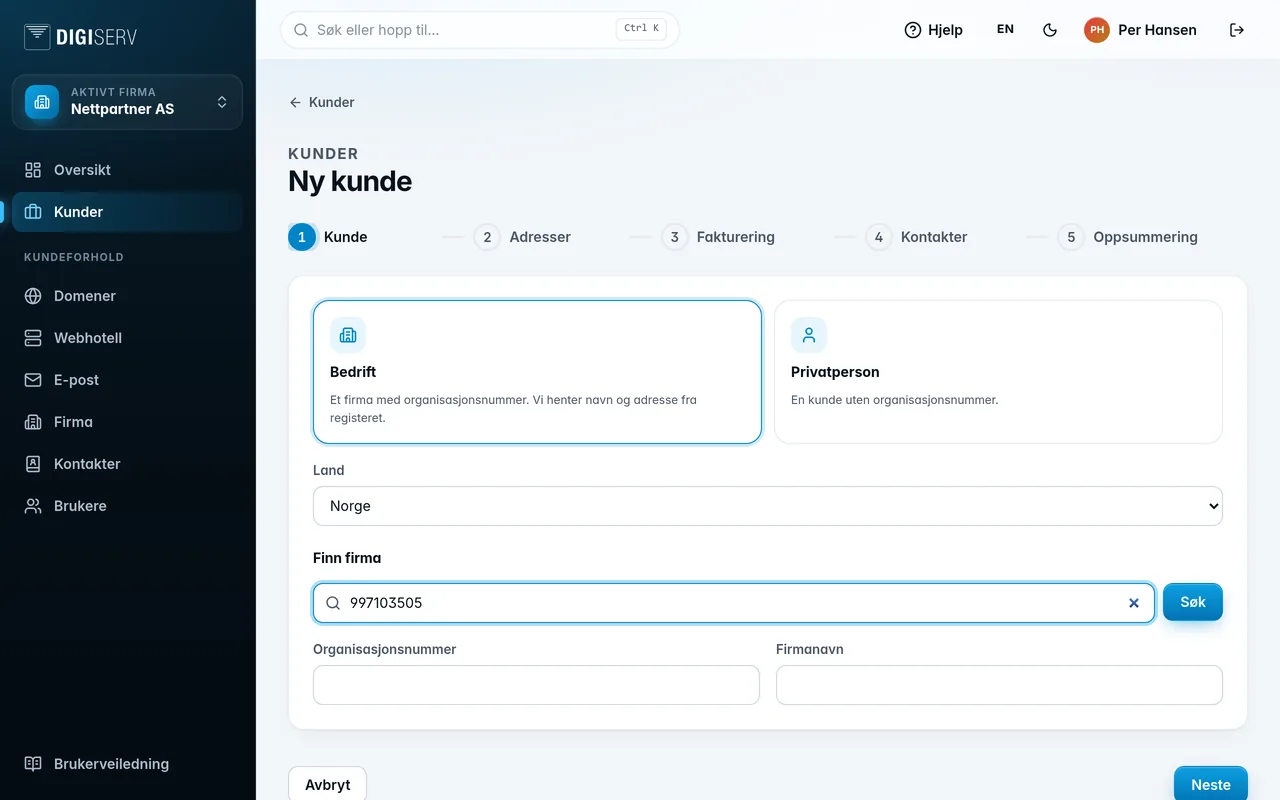
Task: Click the DigiServ logo
Action: 81,37
